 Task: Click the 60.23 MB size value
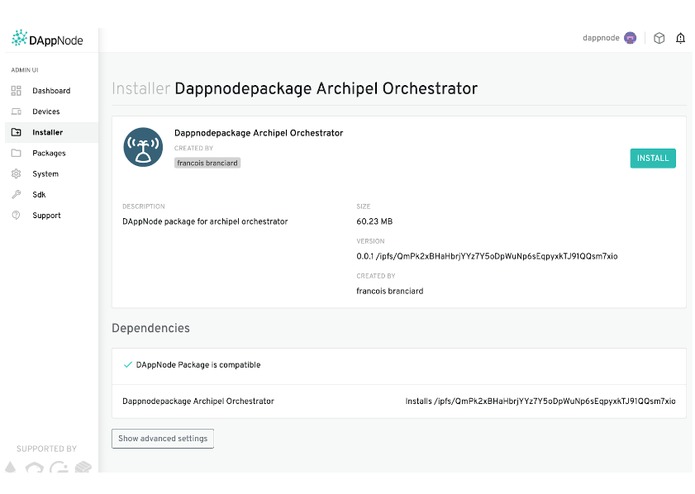click(x=375, y=222)
